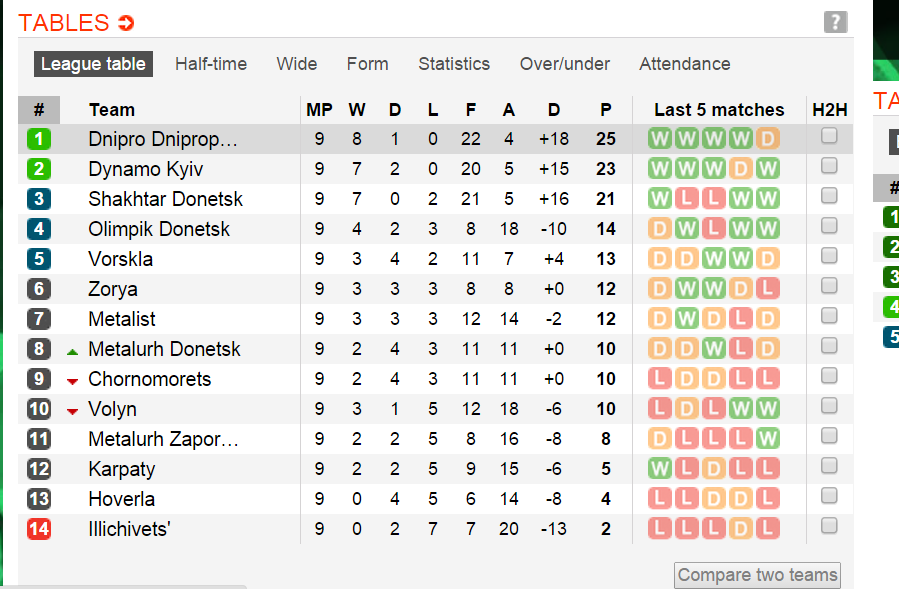Click Dnipro's most recent draw result icon
Screen dimensions: 899x589
coord(767,139)
